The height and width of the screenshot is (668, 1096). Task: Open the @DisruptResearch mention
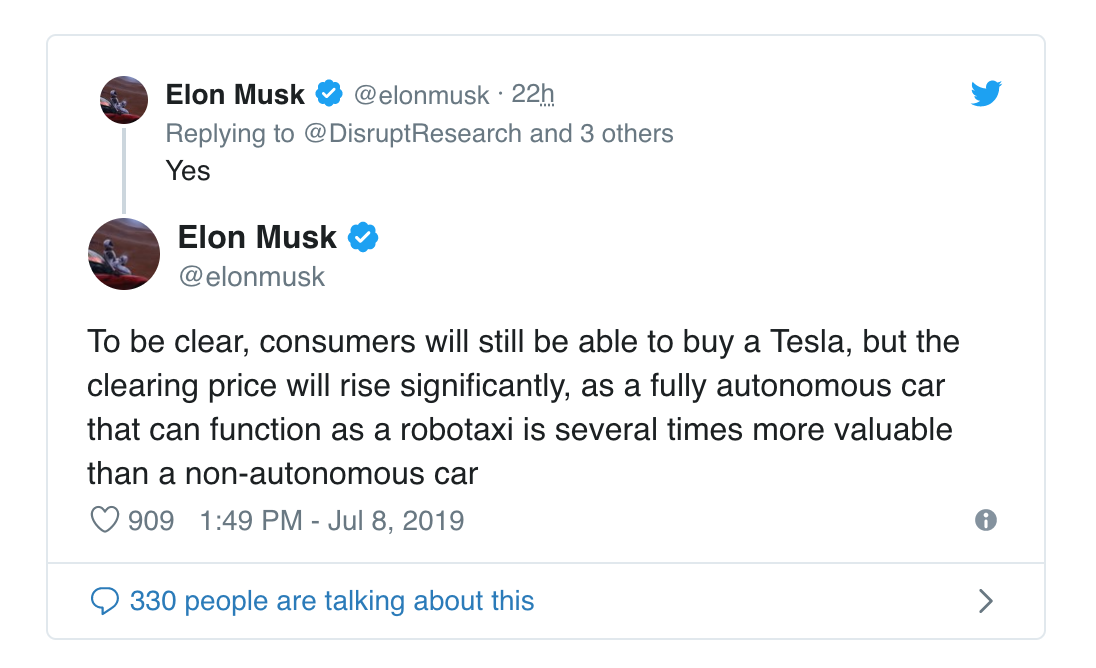pos(412,133)
